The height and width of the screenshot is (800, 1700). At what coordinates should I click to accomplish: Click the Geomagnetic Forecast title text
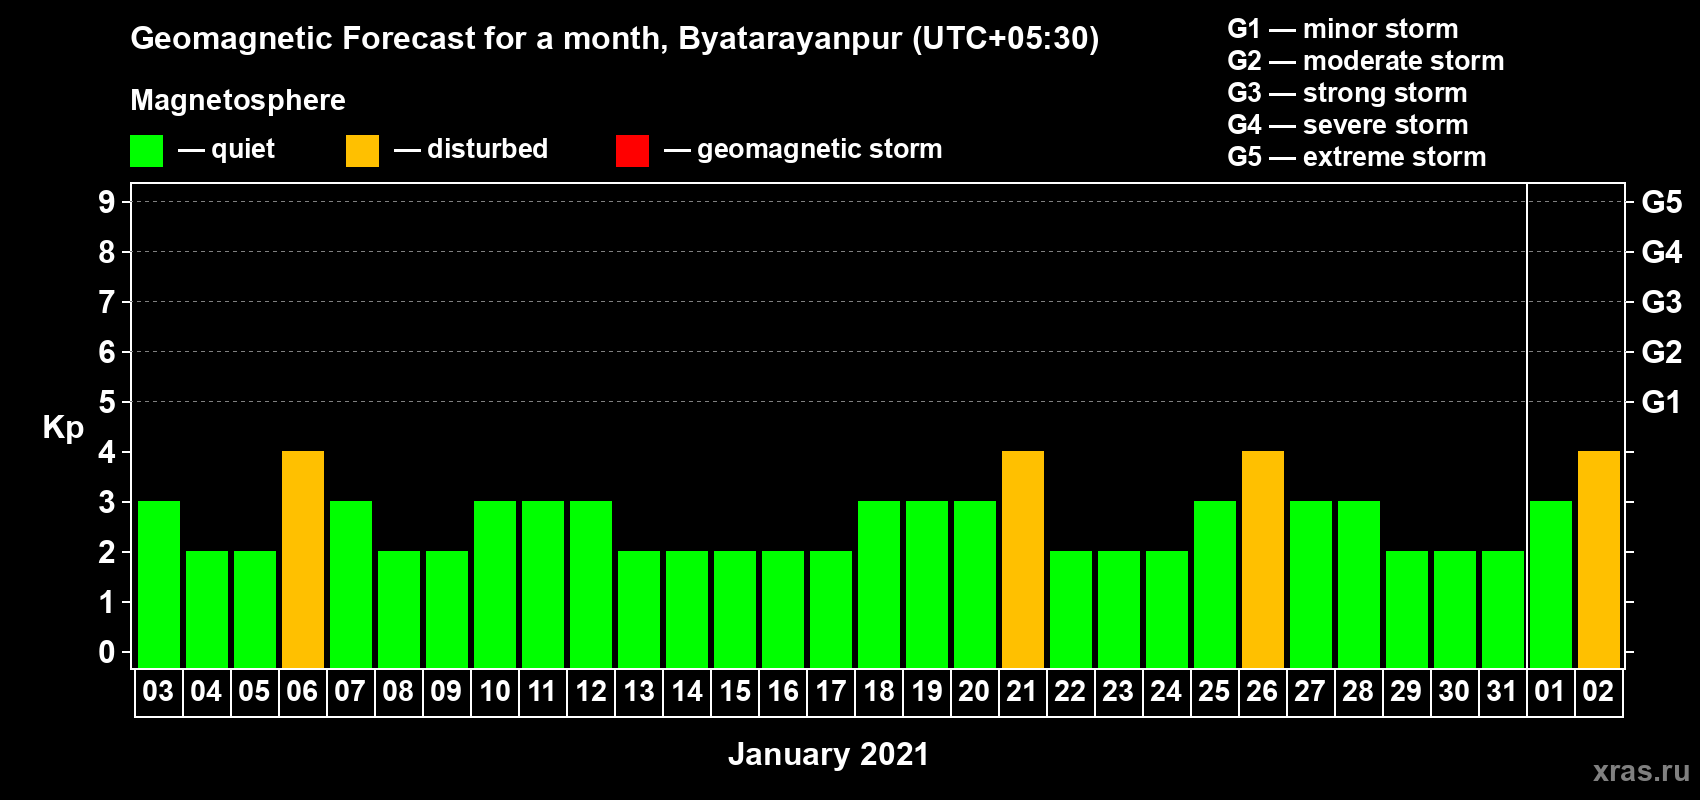tap(615, 39)
